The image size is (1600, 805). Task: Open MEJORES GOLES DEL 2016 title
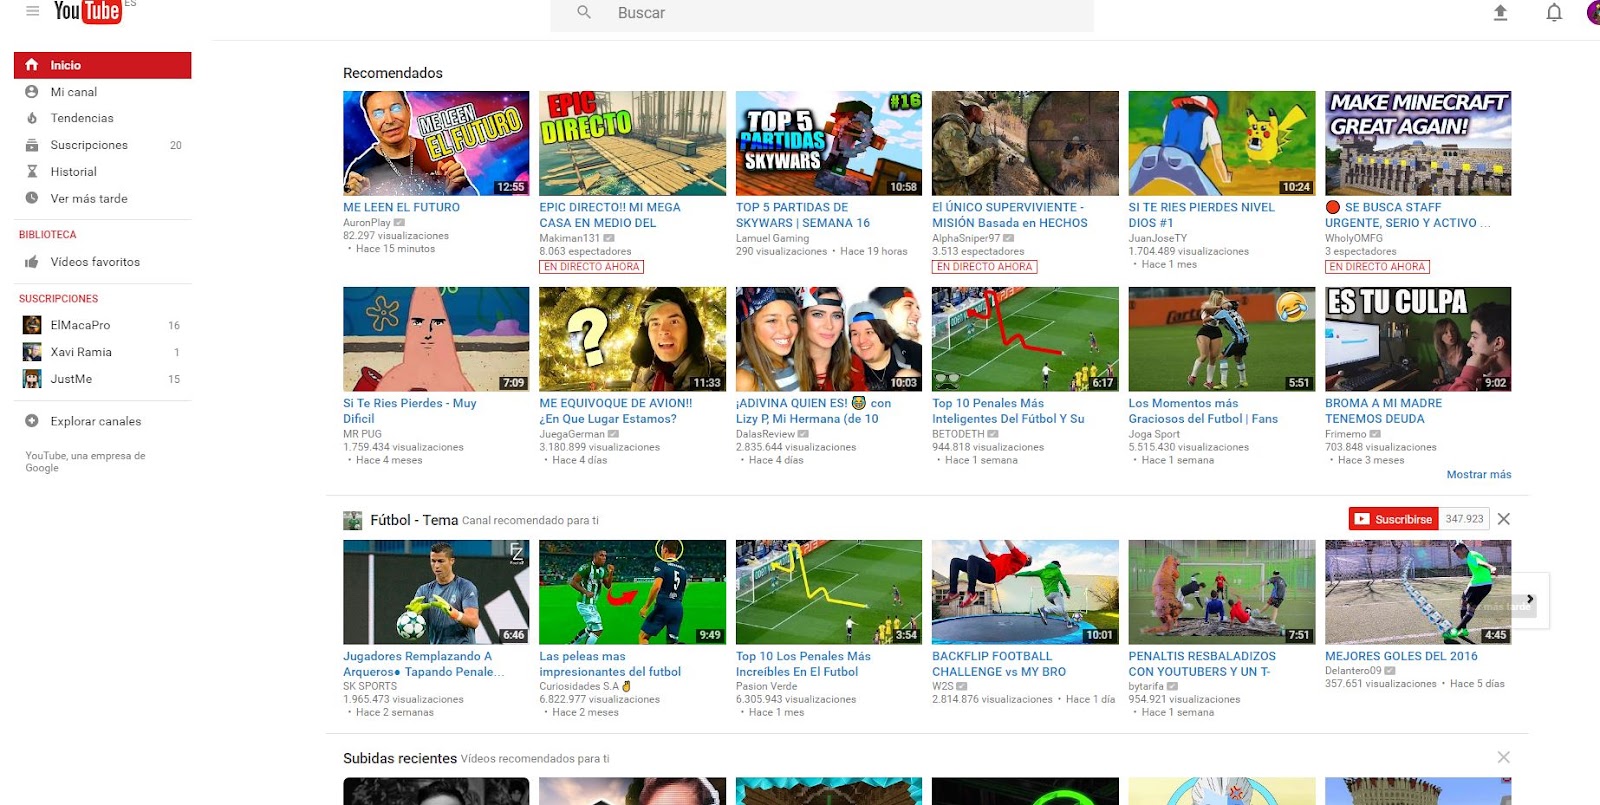1401,657
